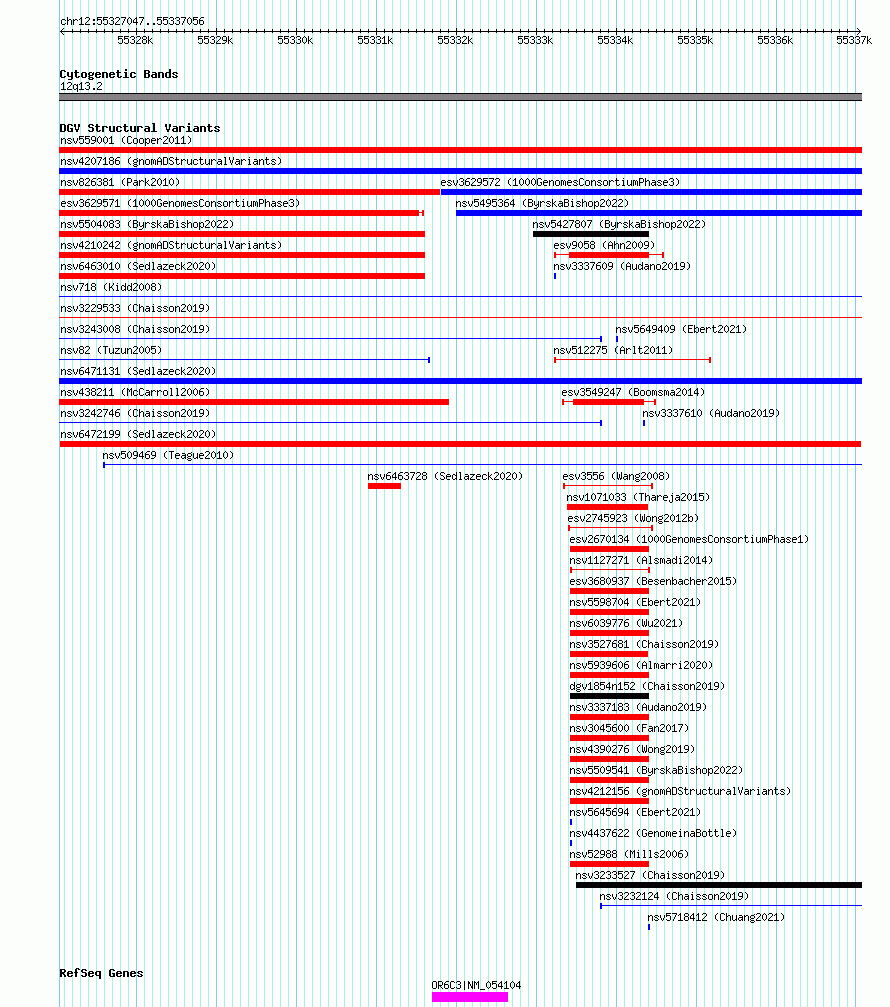The height and width of the screenshot is (1007, 890).
Task: Select nsv3233527 (Chaisson2019) variant
Action: click(650, 875)
